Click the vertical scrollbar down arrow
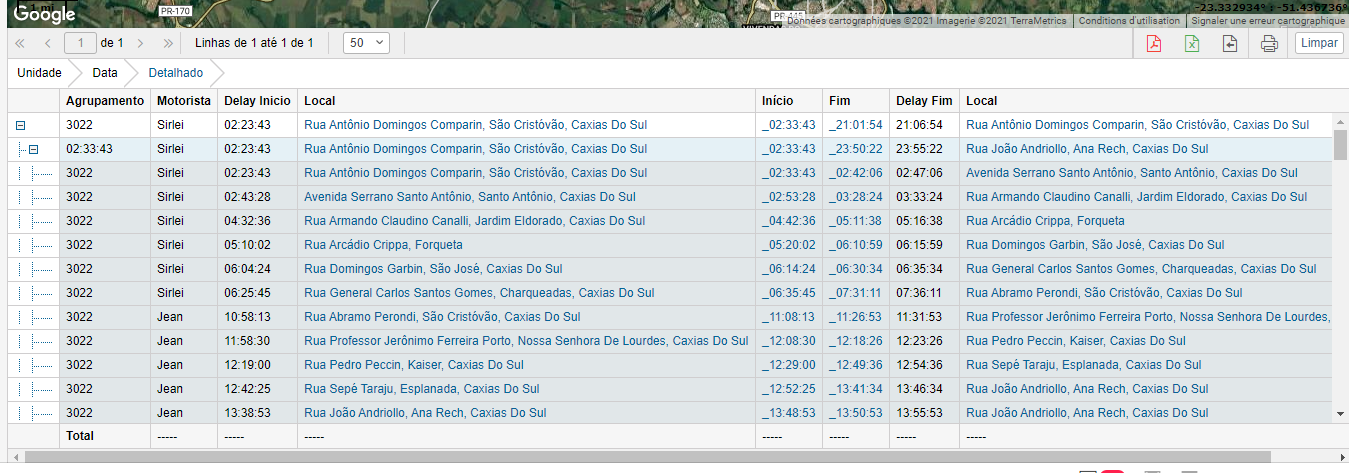1349x473 pixels. click(x=1340, y=413)
